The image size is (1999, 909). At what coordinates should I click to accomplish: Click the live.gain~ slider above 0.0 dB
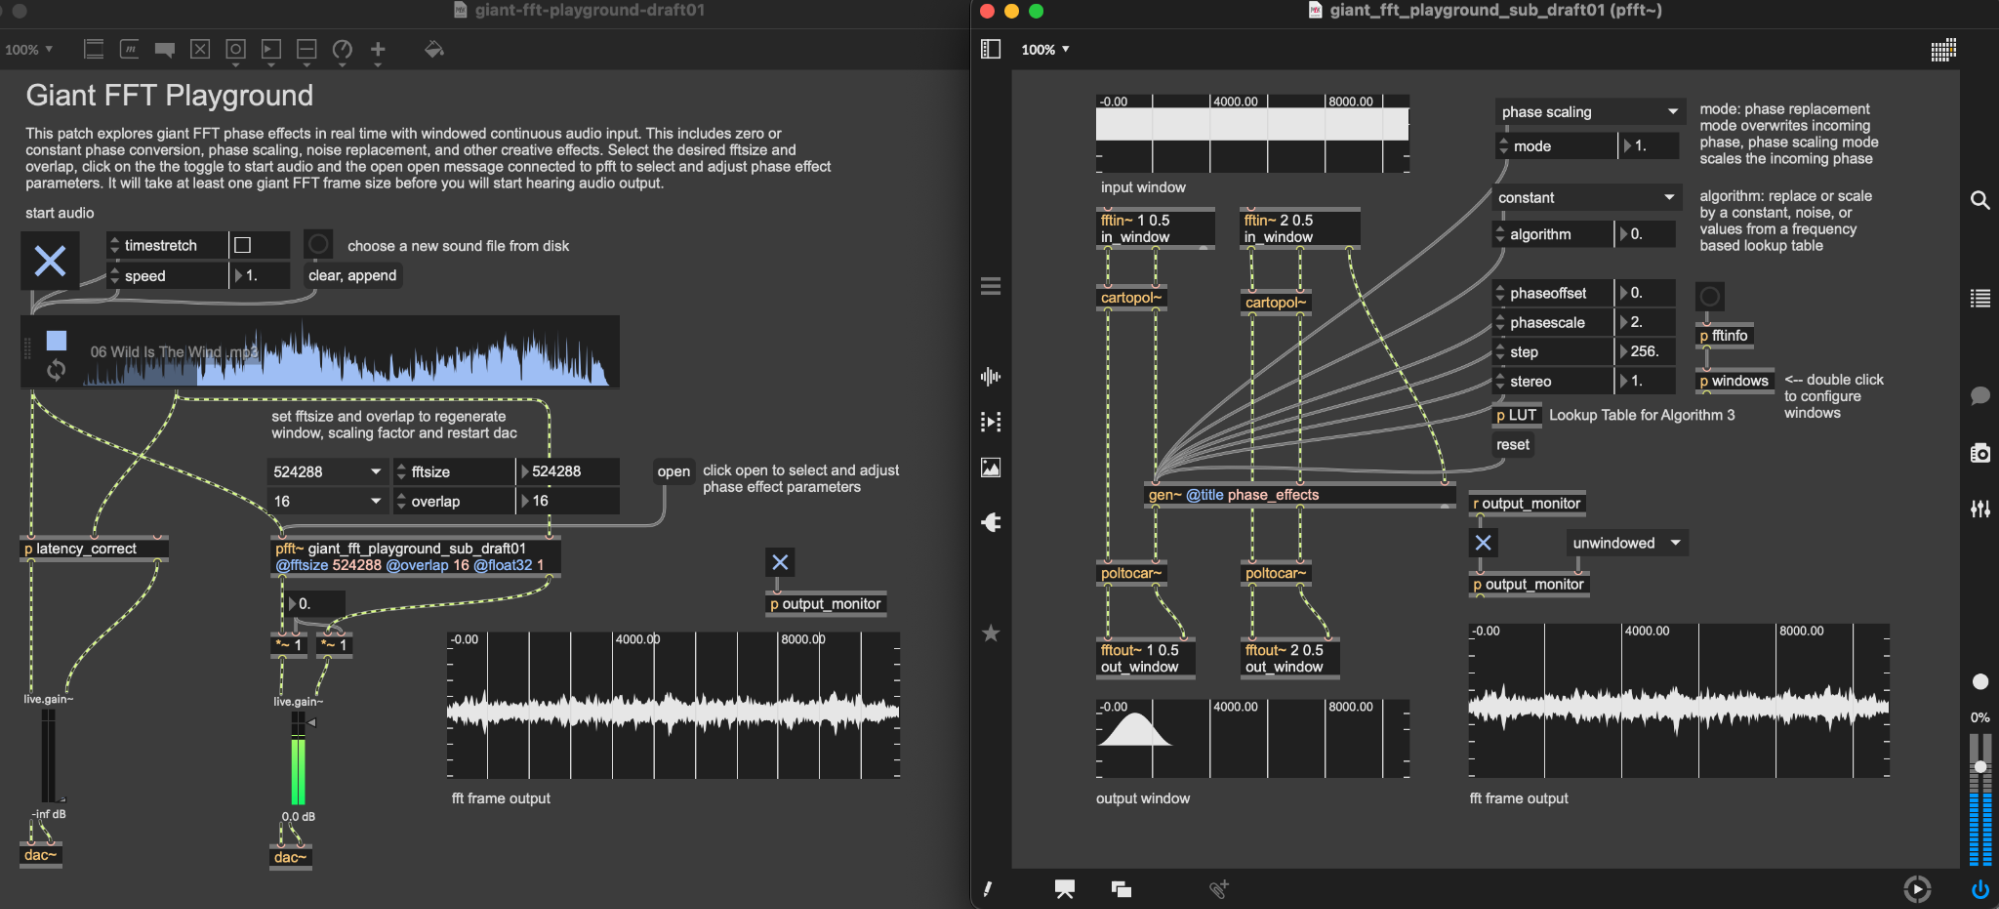(298, 760)
